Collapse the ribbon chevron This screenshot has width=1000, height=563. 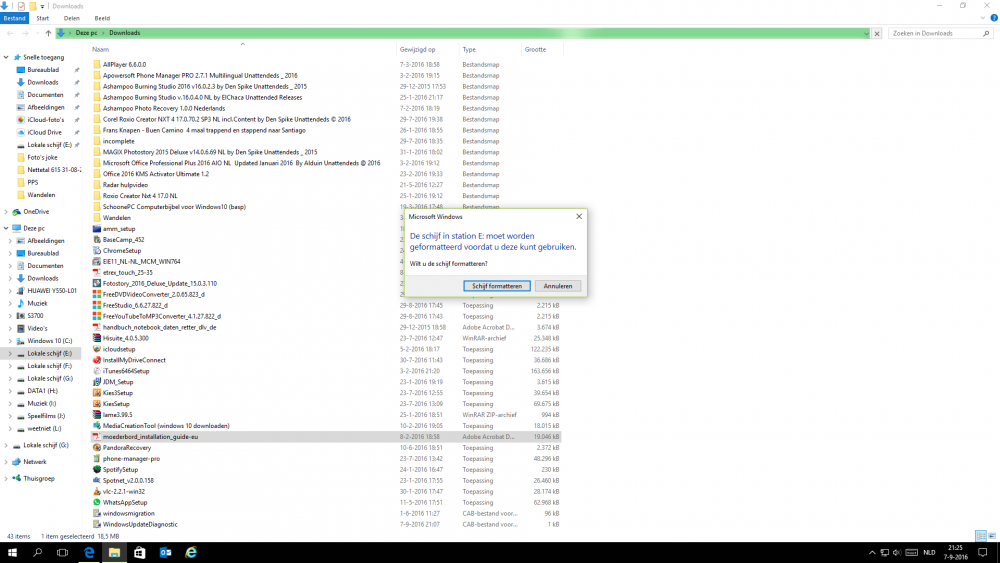pyautogui.click(x=983, y=18)
